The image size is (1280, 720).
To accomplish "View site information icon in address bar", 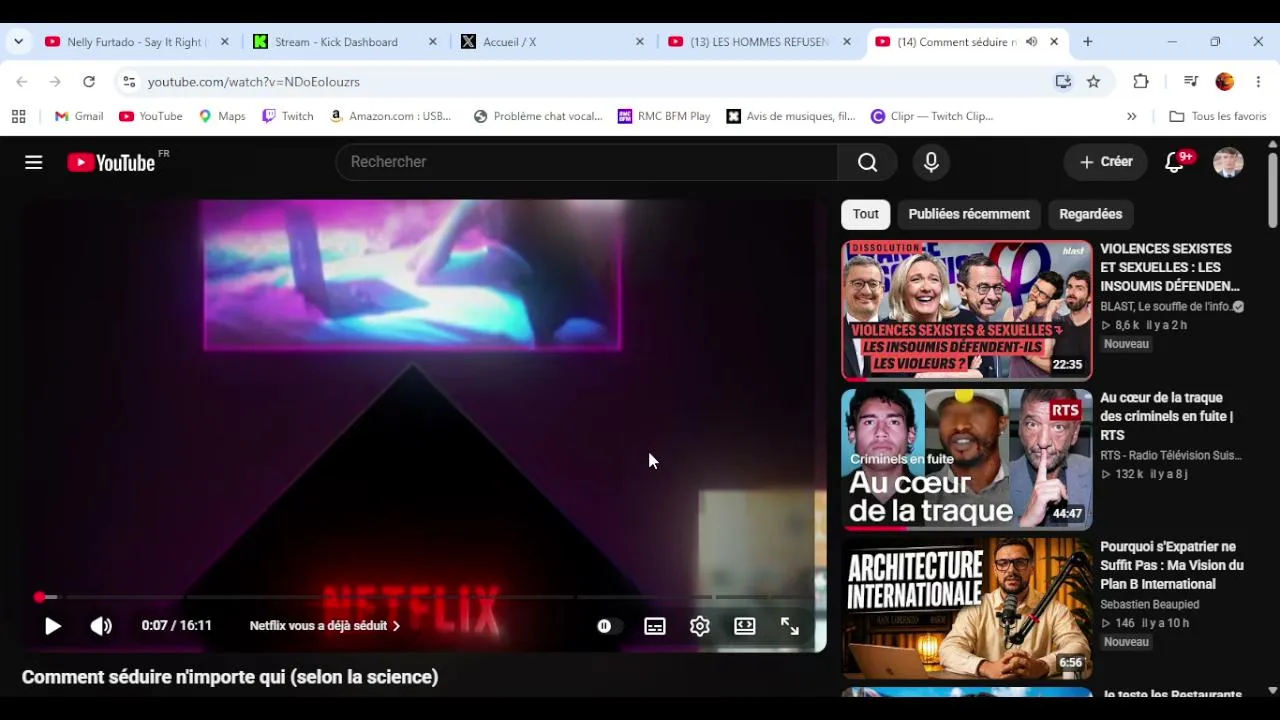I will coord(129,82).
